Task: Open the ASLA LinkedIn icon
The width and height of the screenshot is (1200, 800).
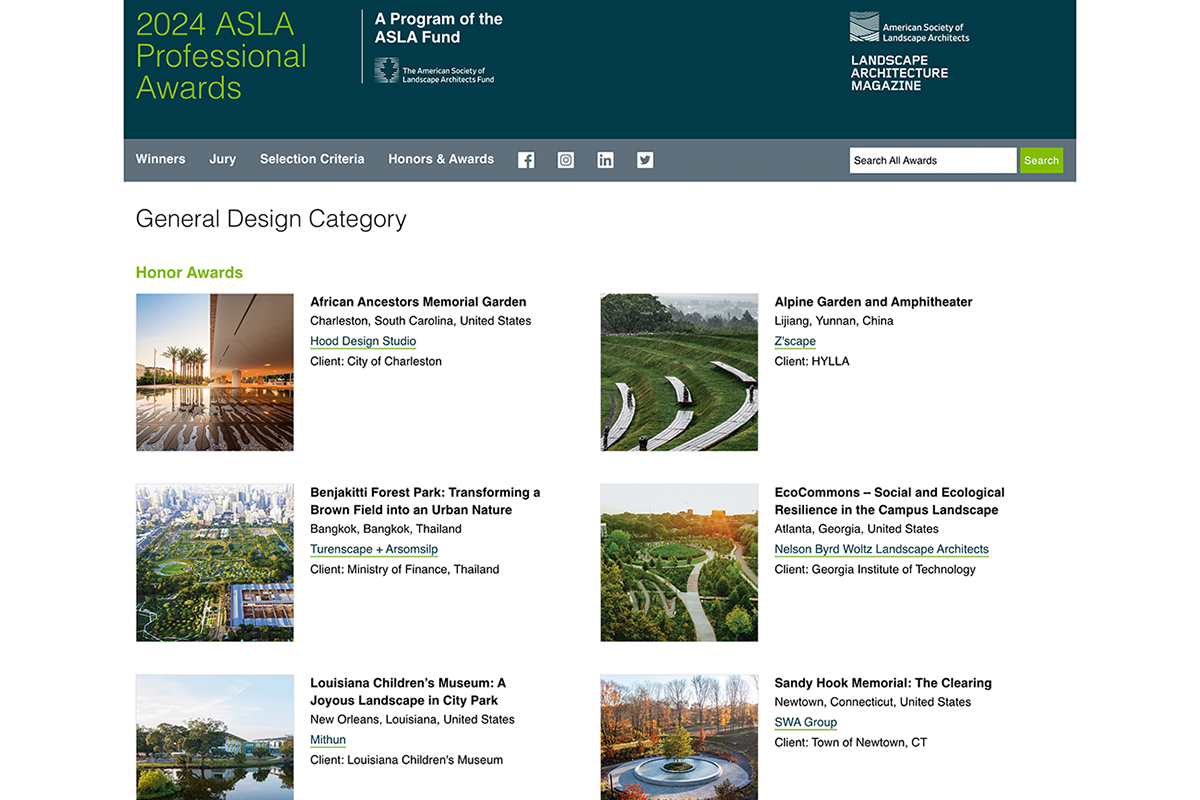Action: pos(605,160)
